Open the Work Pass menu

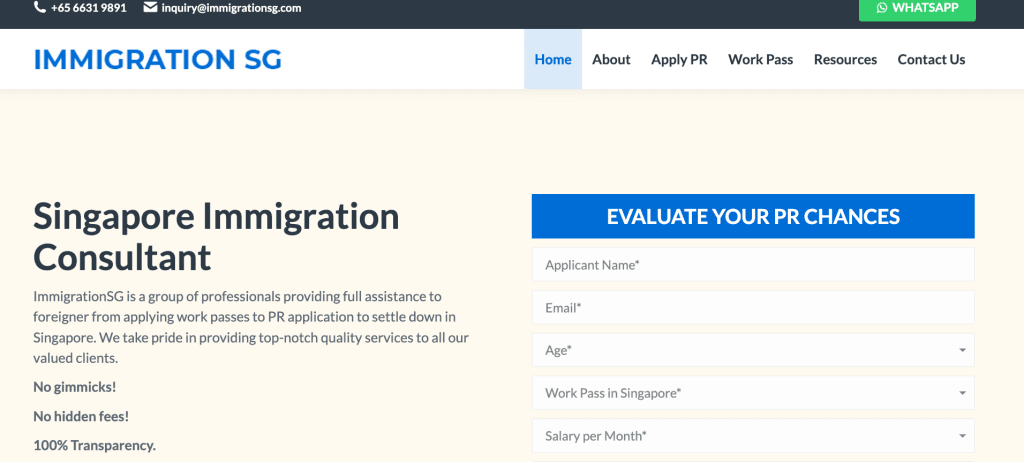click(x=760, y=59)
